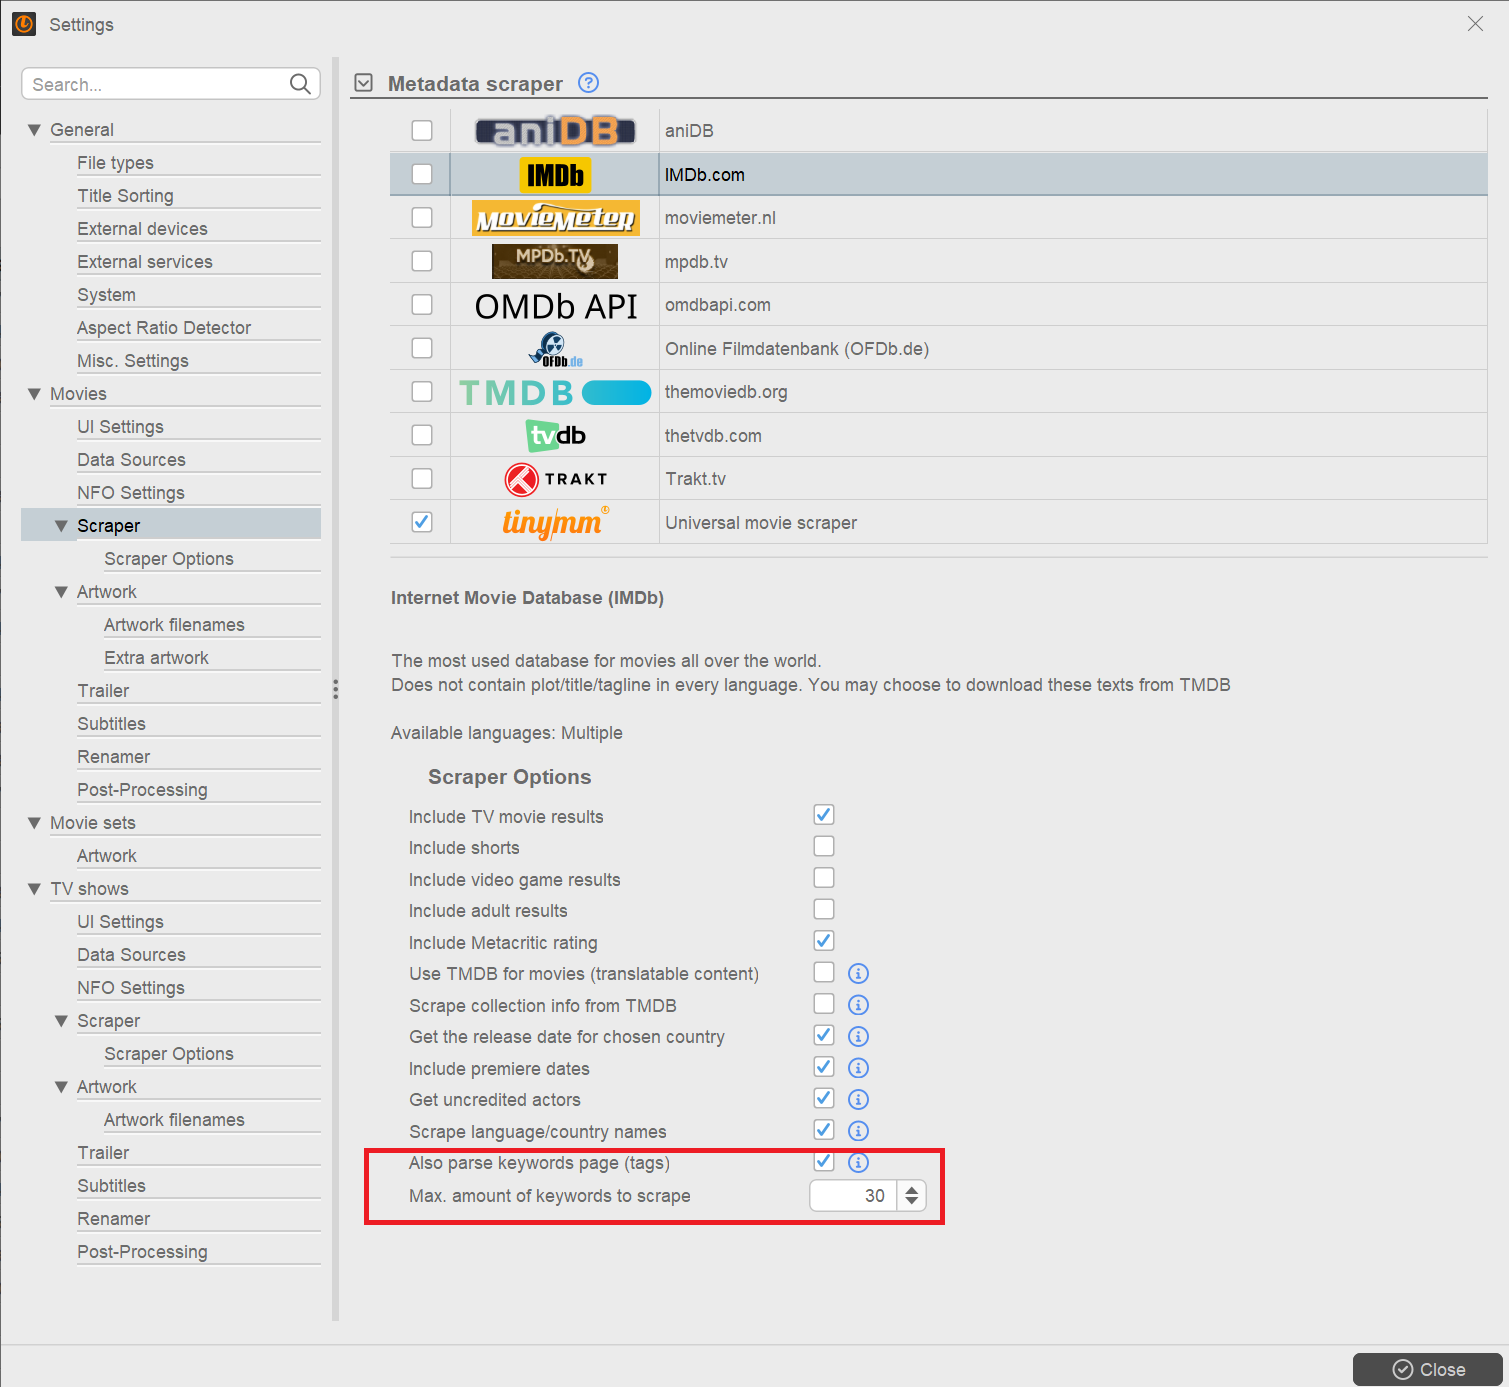1509x1387 pixels.
Task: Toggle Also parse keywords page checkbox
Action: pos(824,1161)
